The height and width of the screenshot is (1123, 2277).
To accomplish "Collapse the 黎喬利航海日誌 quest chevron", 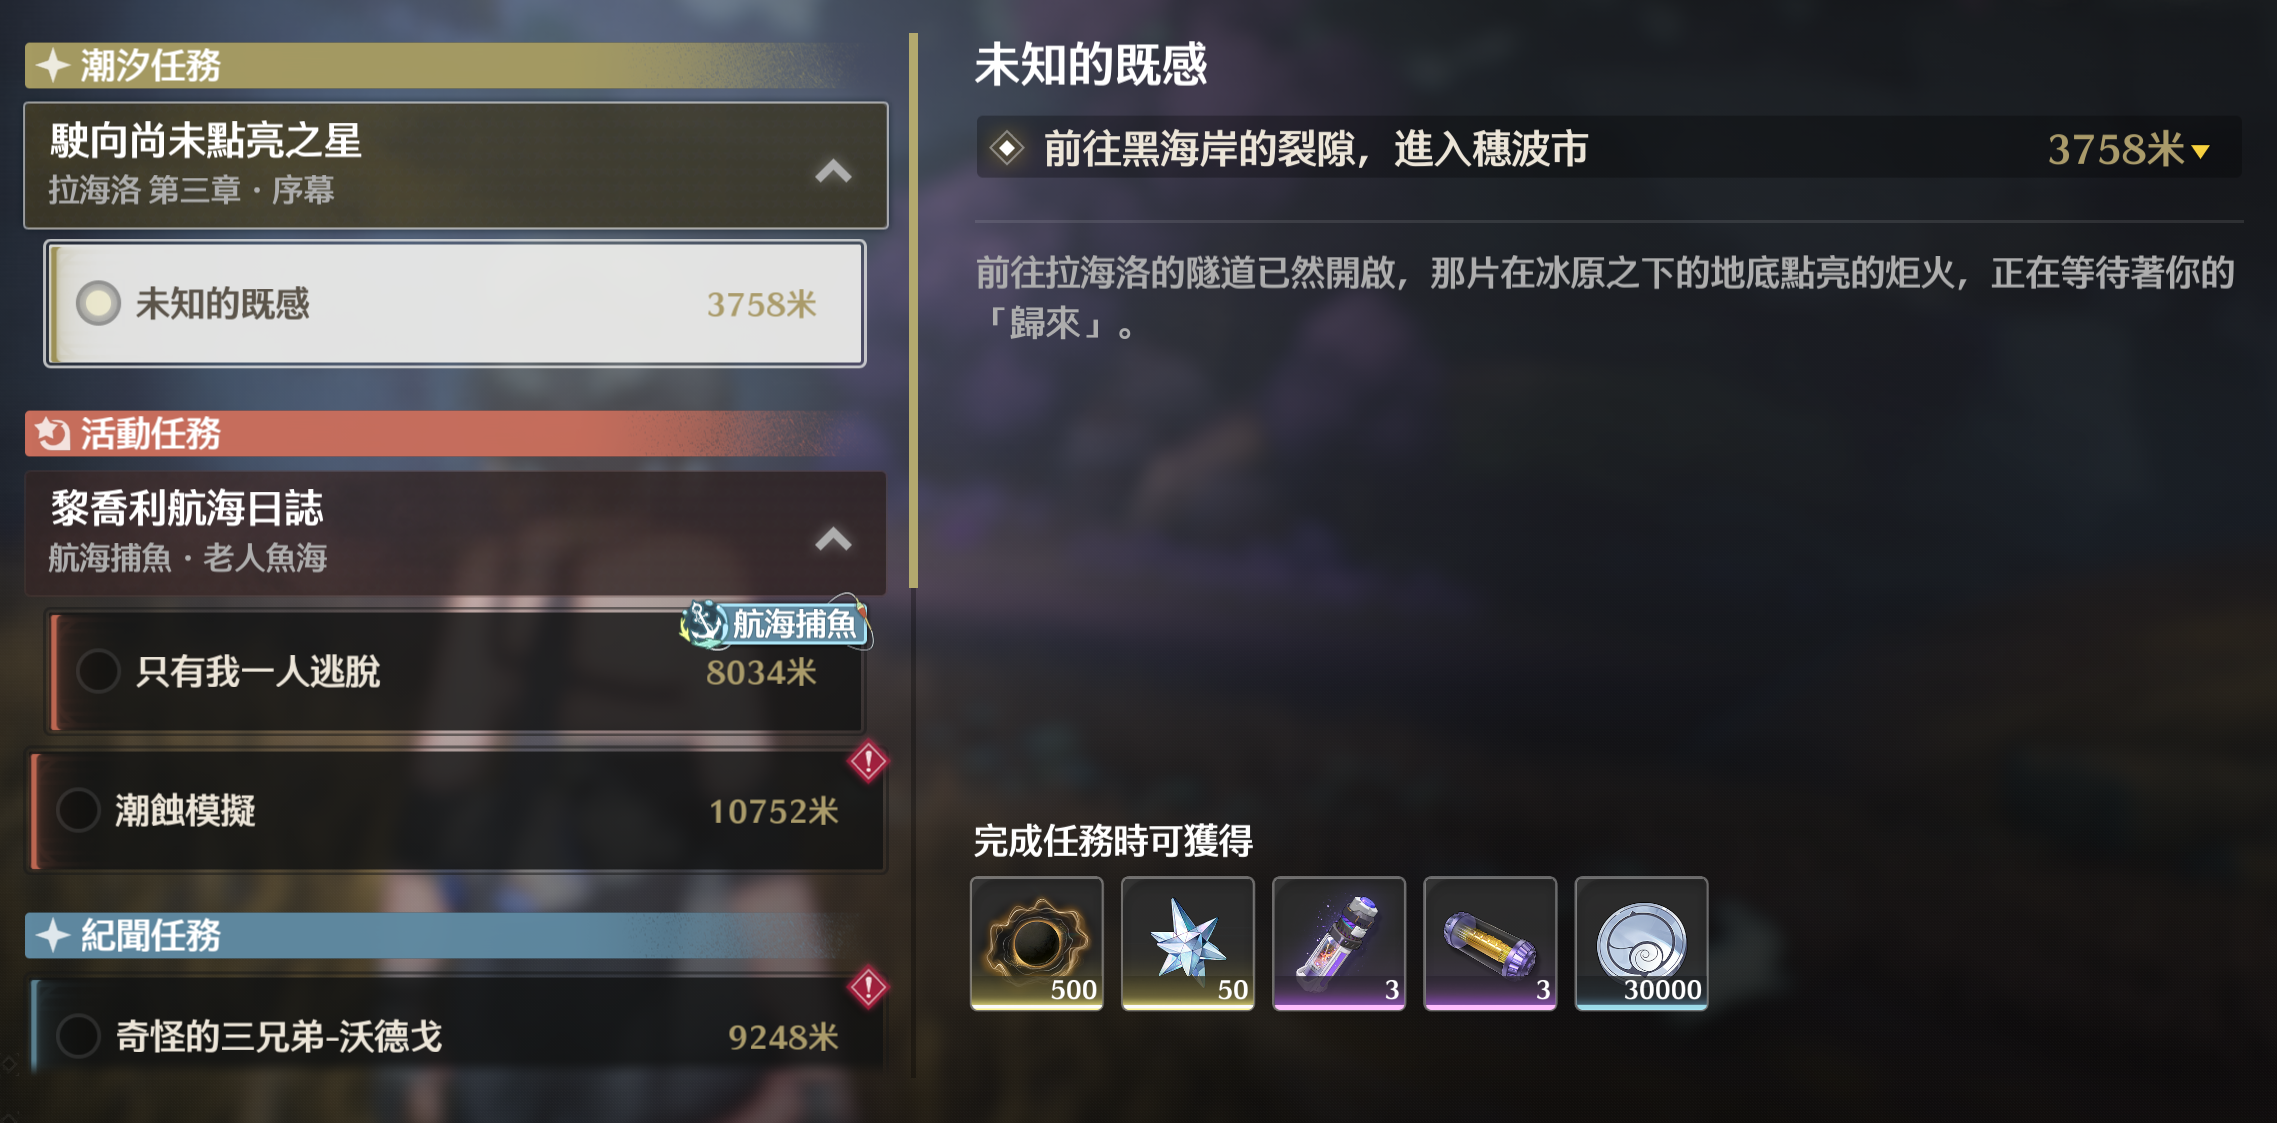I will (833, 539).
